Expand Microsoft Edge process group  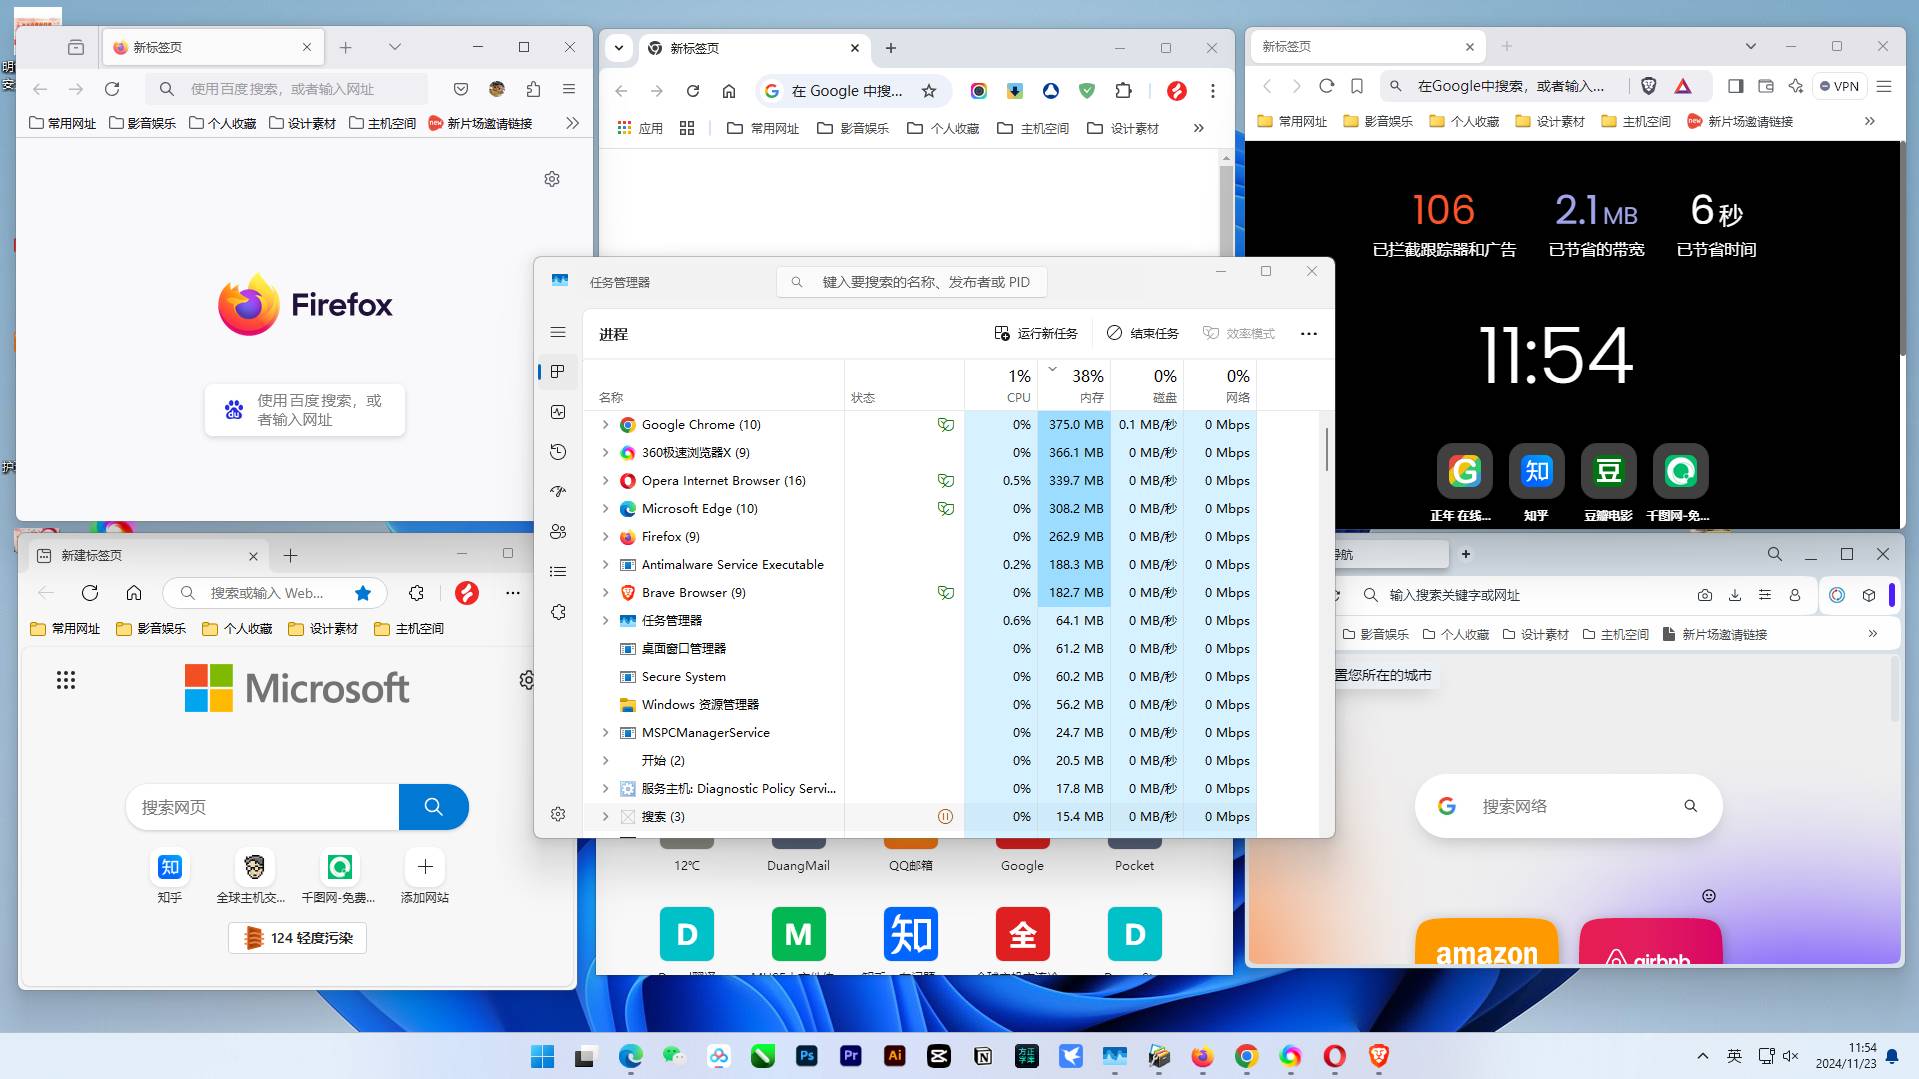tap(605, 509)
